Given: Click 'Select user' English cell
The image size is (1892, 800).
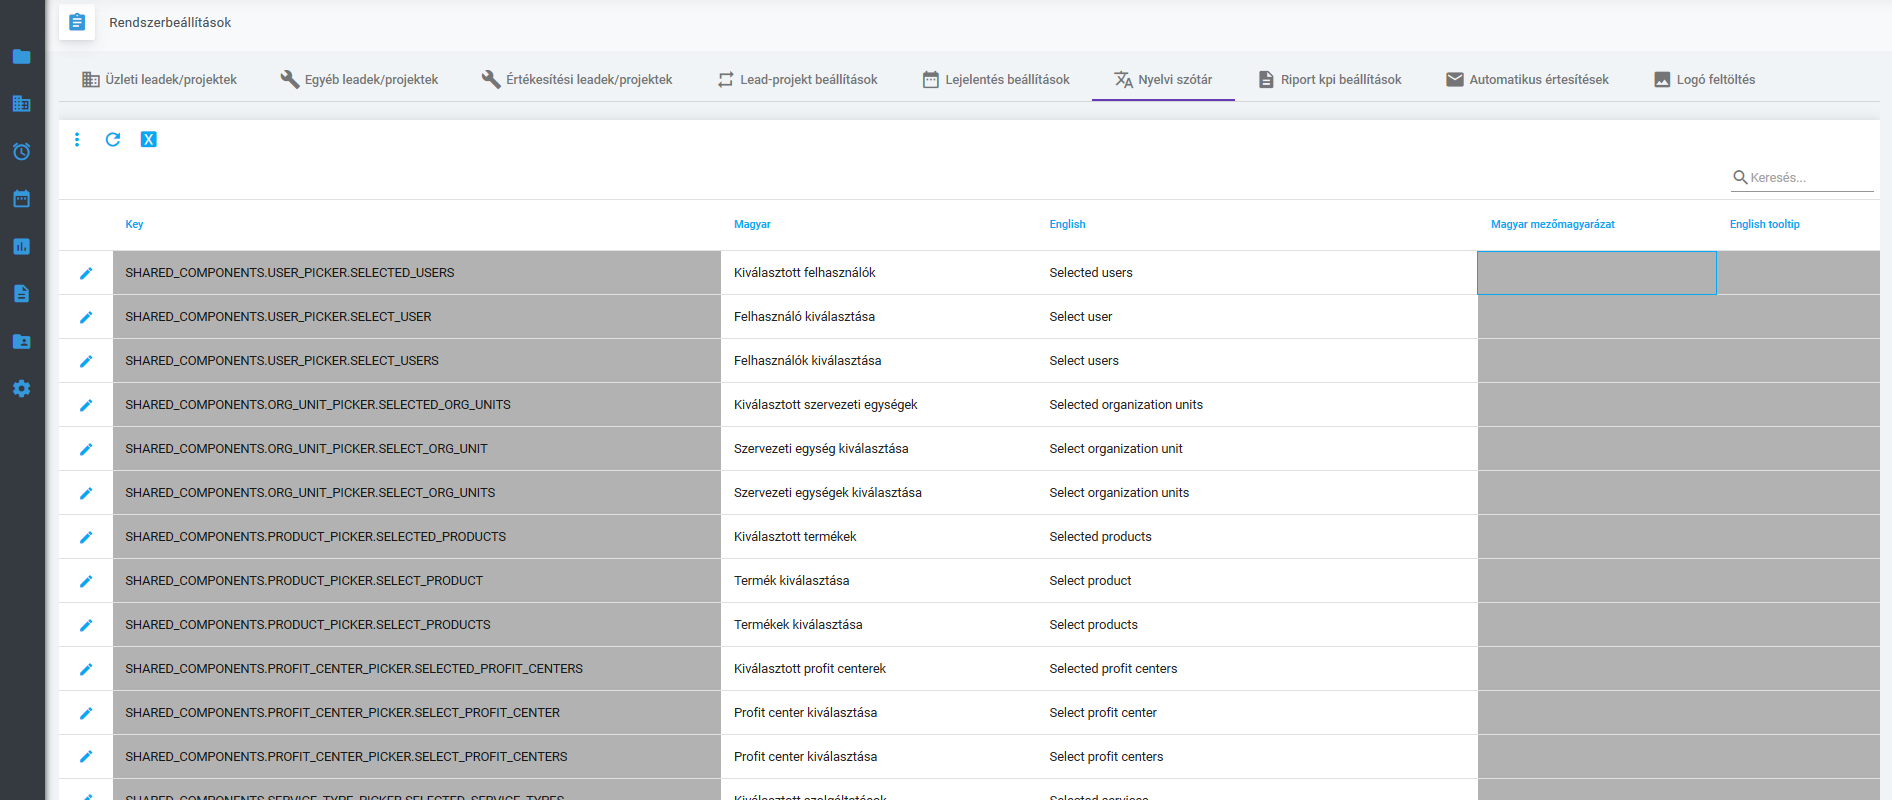Looking at the screenshot, I should pos(1257,317).
